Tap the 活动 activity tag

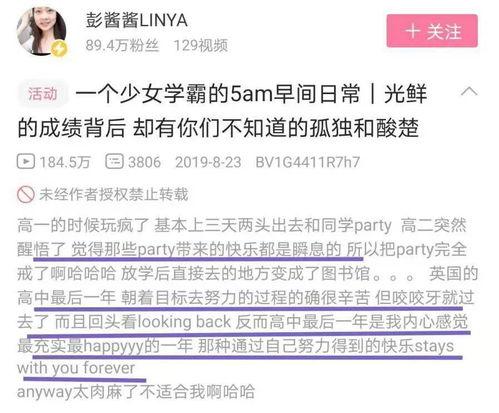(43, 94)
